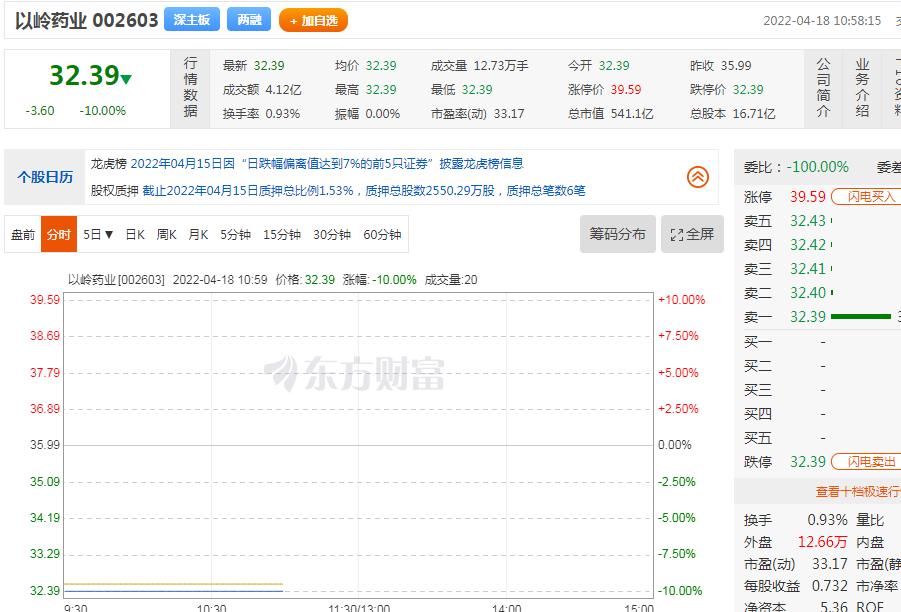Click the 深主板 tag
Screen dimensions: 901x612
[x=192, y=20]
